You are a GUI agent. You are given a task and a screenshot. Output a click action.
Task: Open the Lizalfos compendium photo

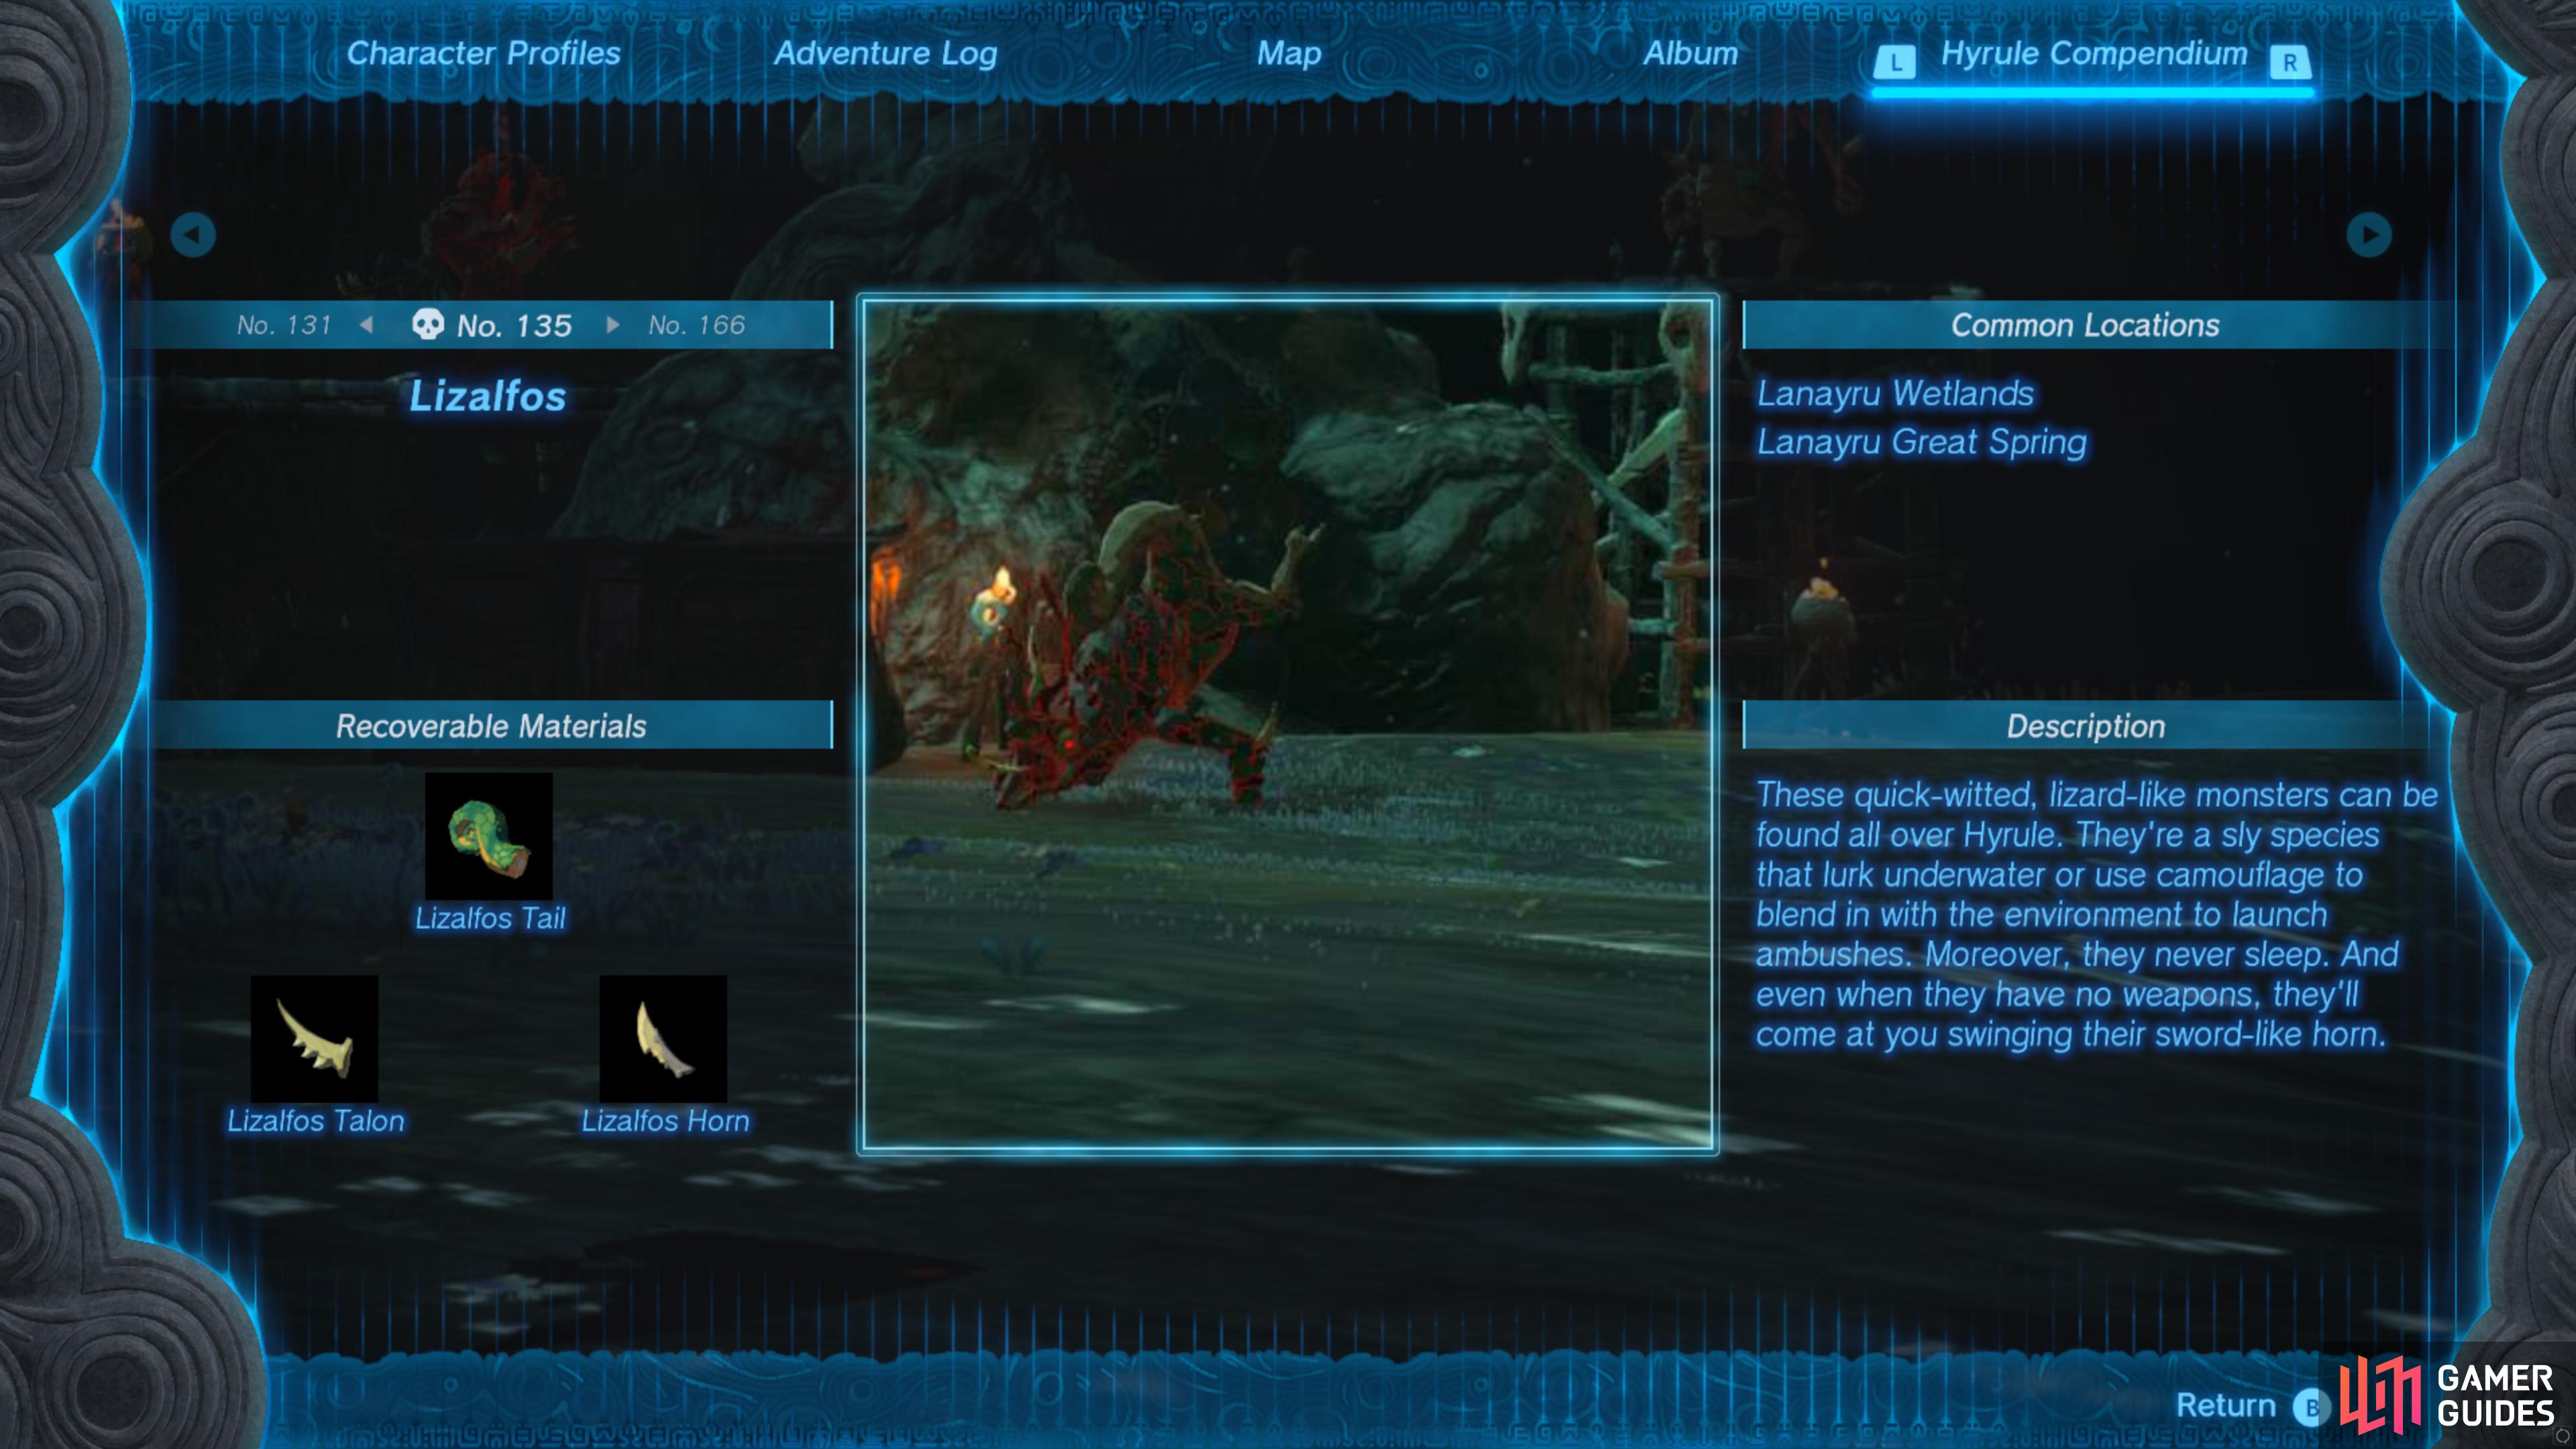(1287, 725)
